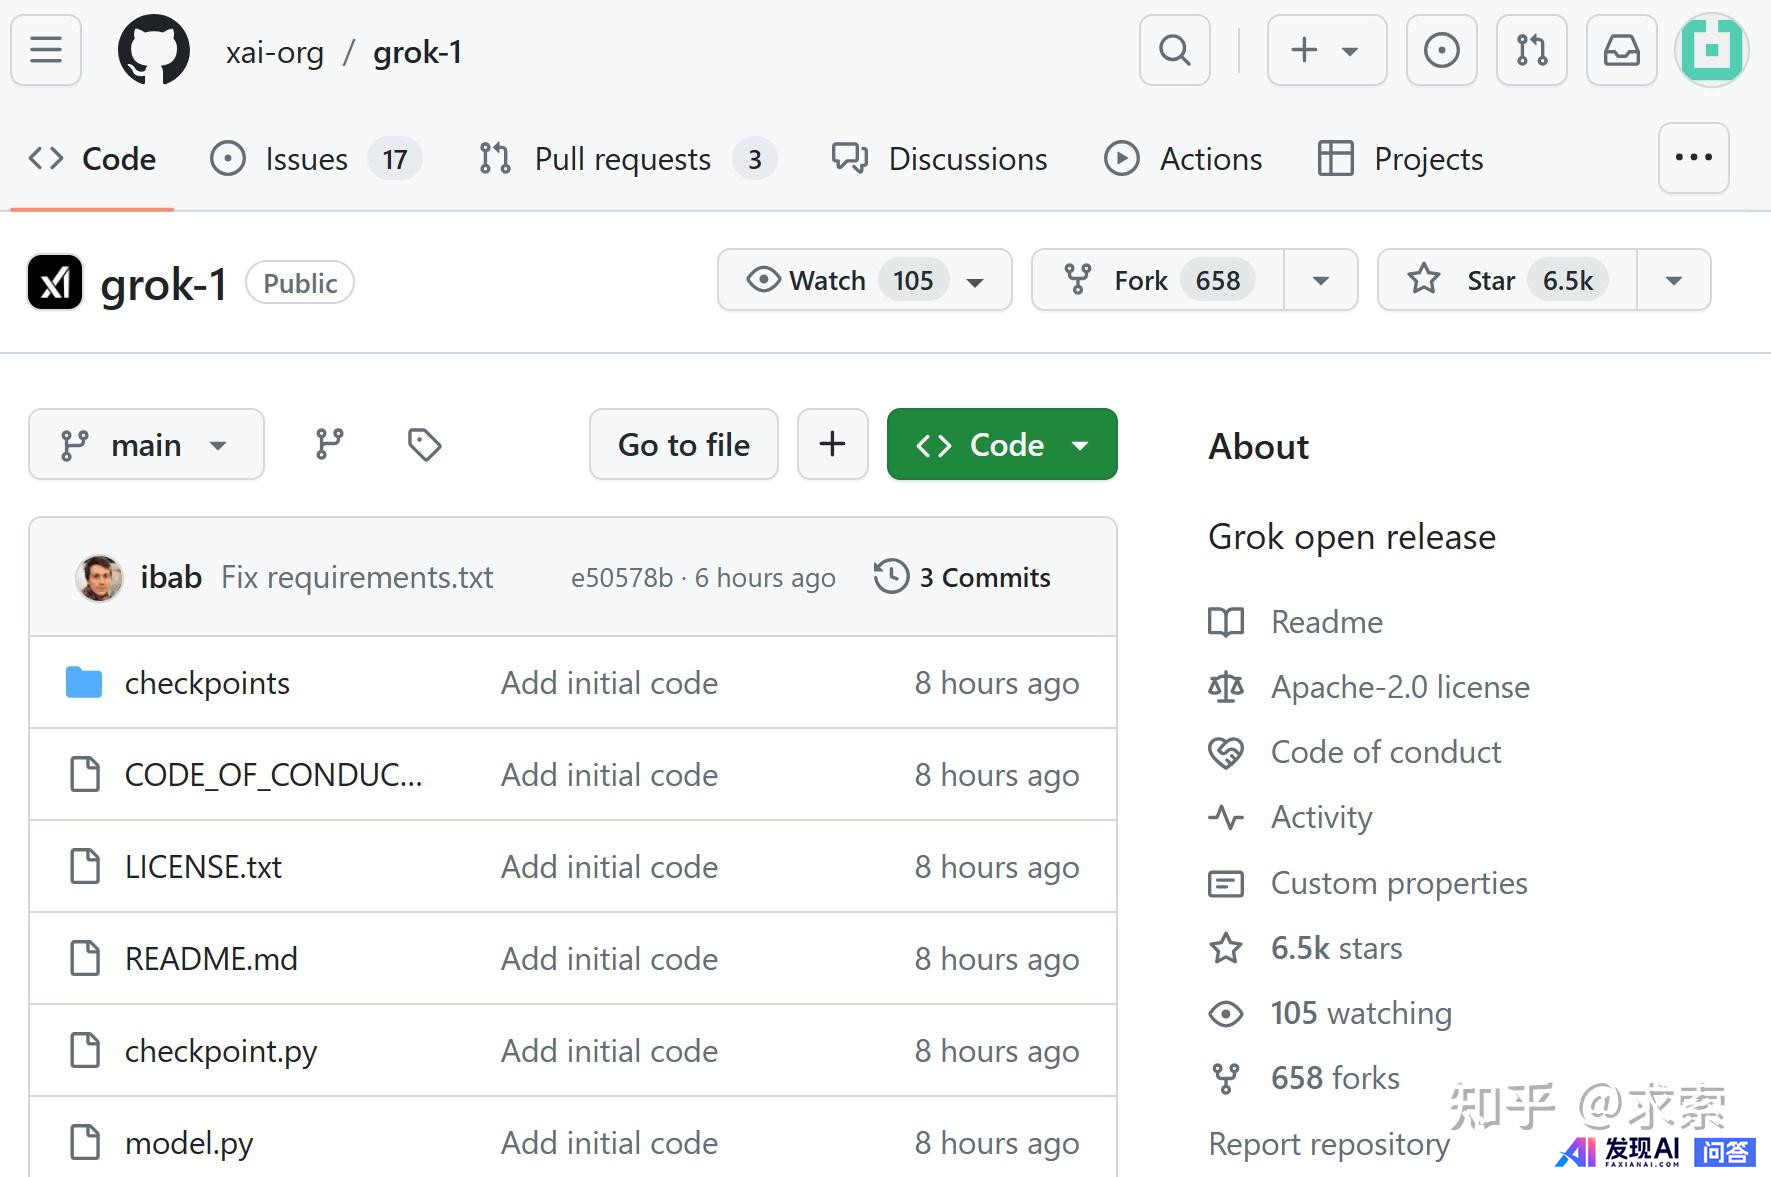Click the Go to file button

pos(684,444)
